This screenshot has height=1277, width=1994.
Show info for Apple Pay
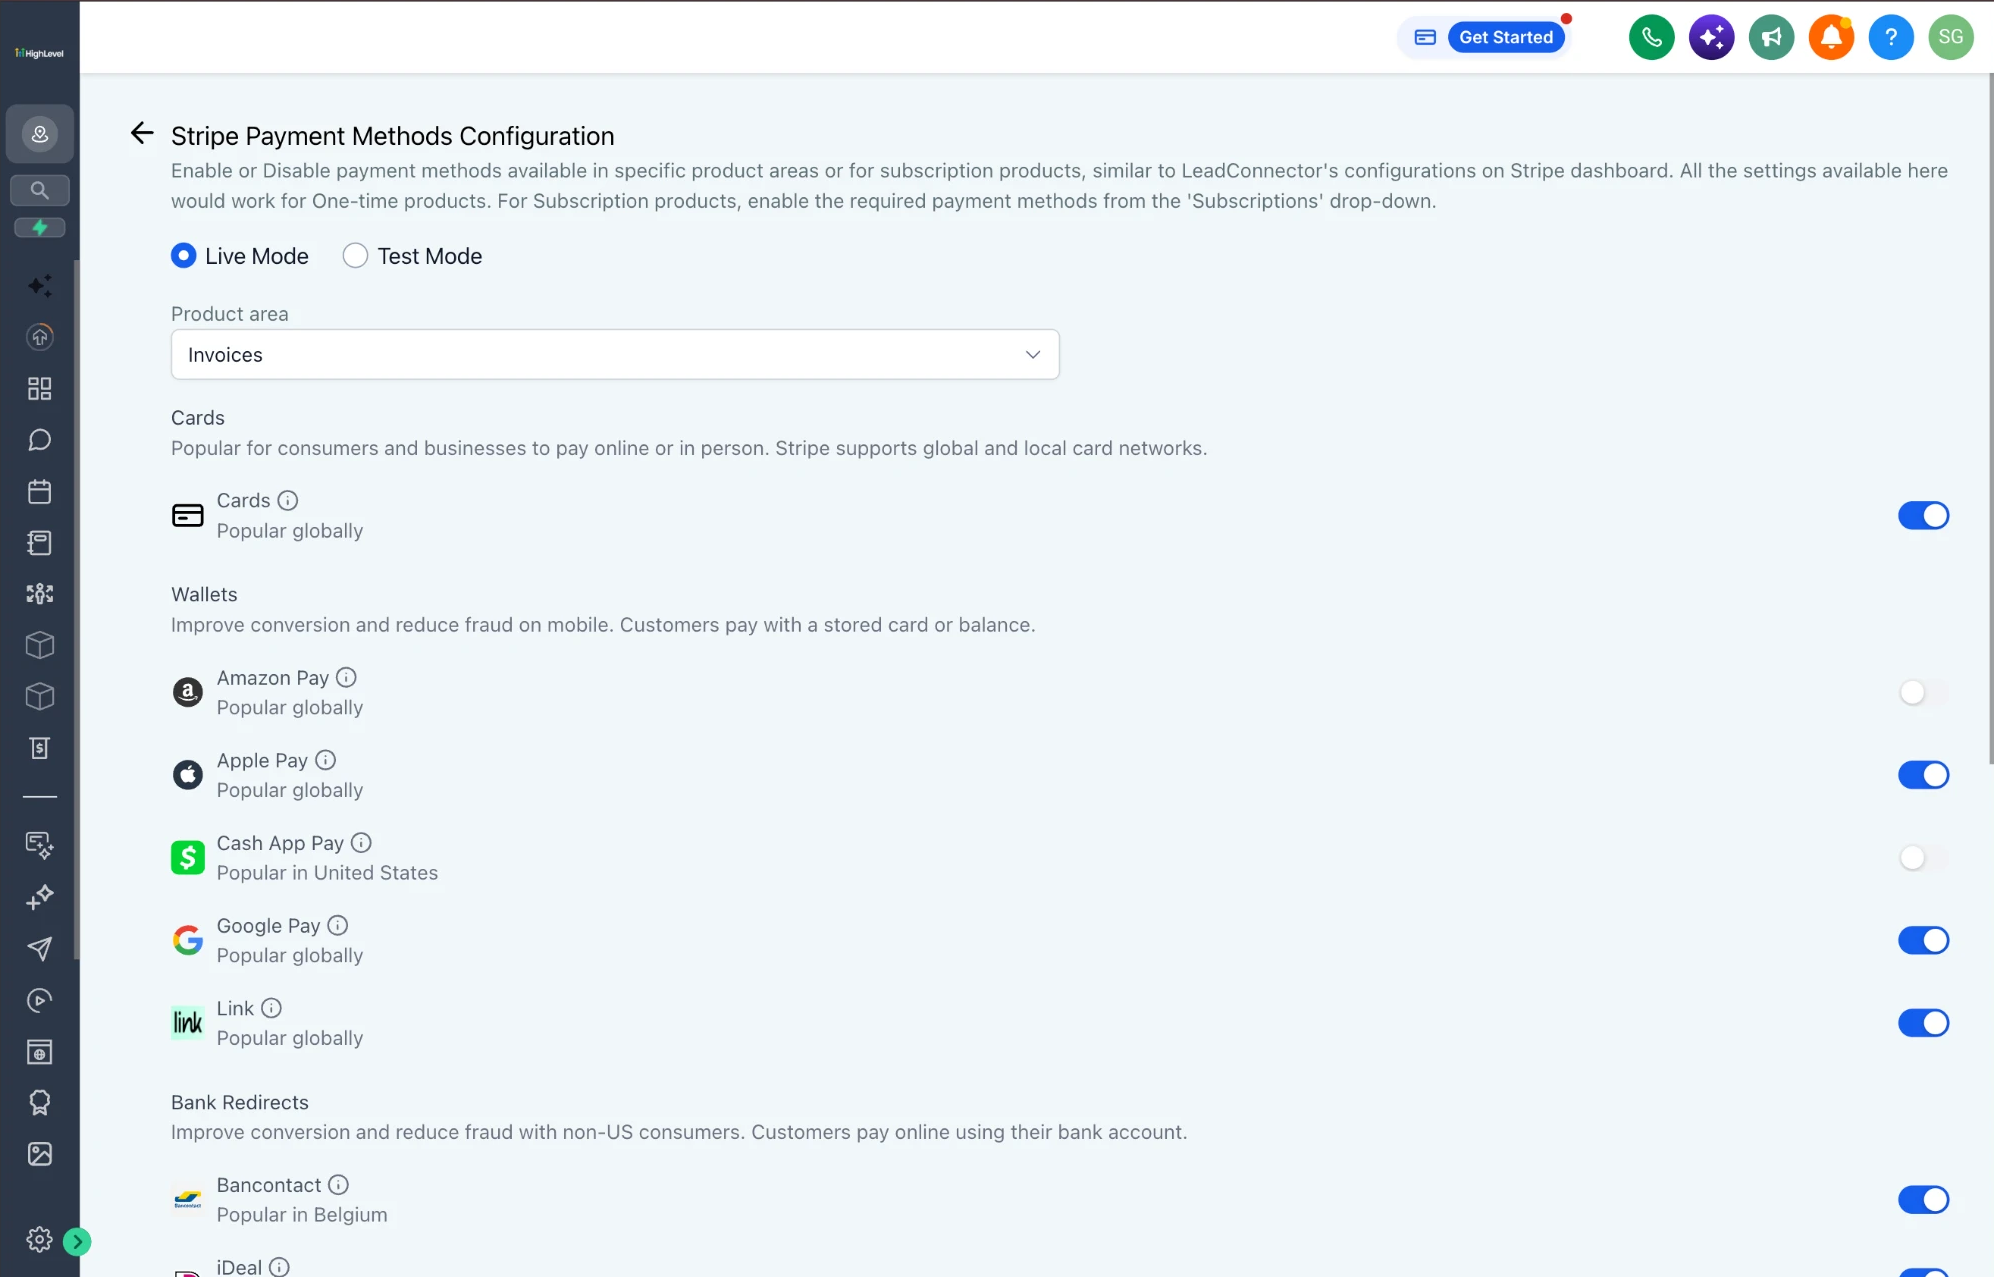325,761
